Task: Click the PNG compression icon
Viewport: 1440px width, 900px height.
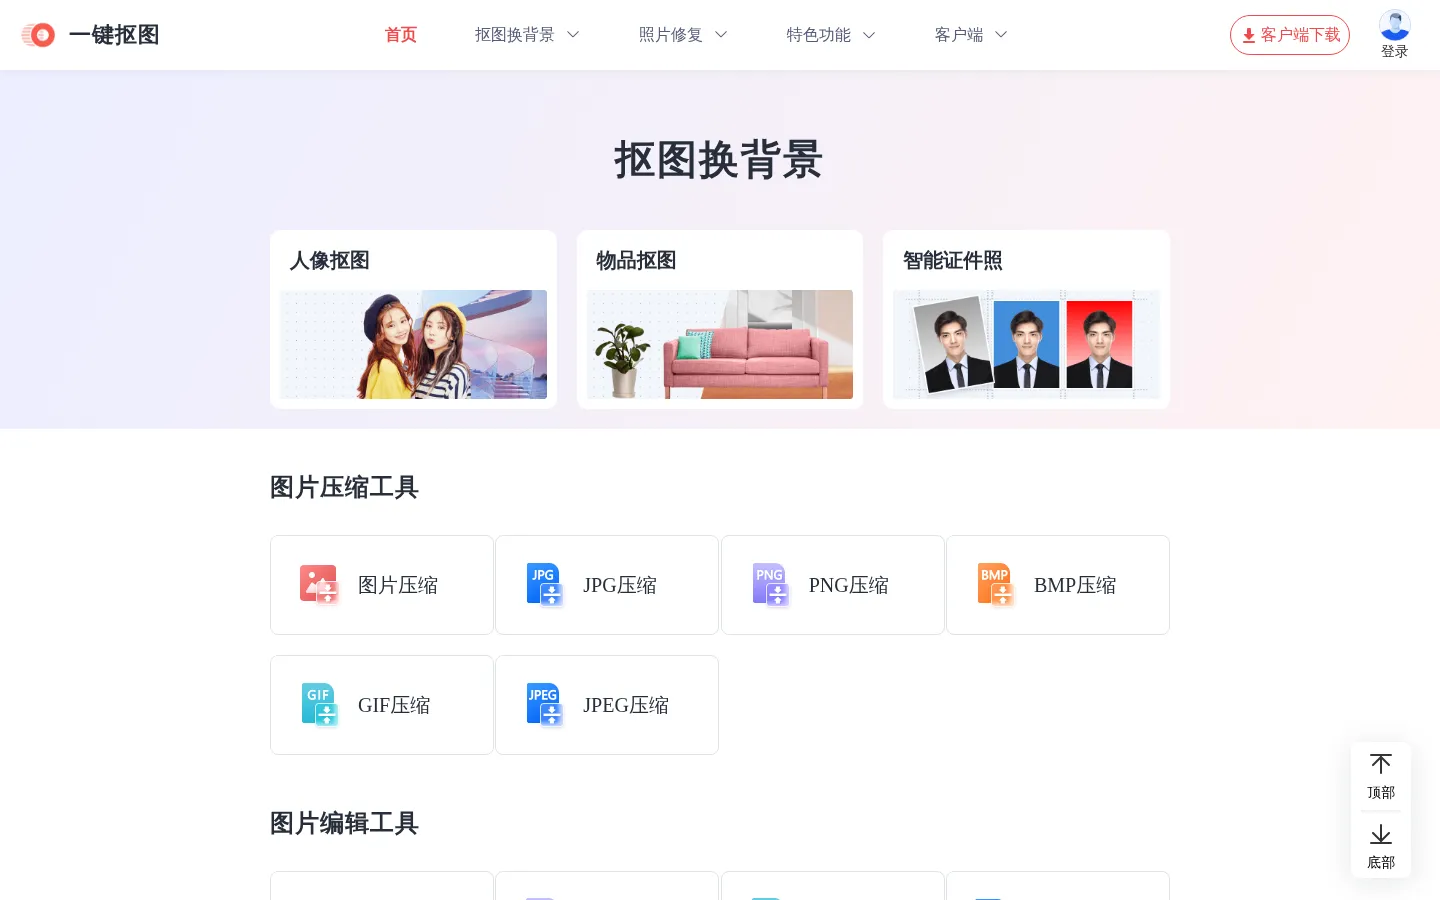Action: coord(771,585)
